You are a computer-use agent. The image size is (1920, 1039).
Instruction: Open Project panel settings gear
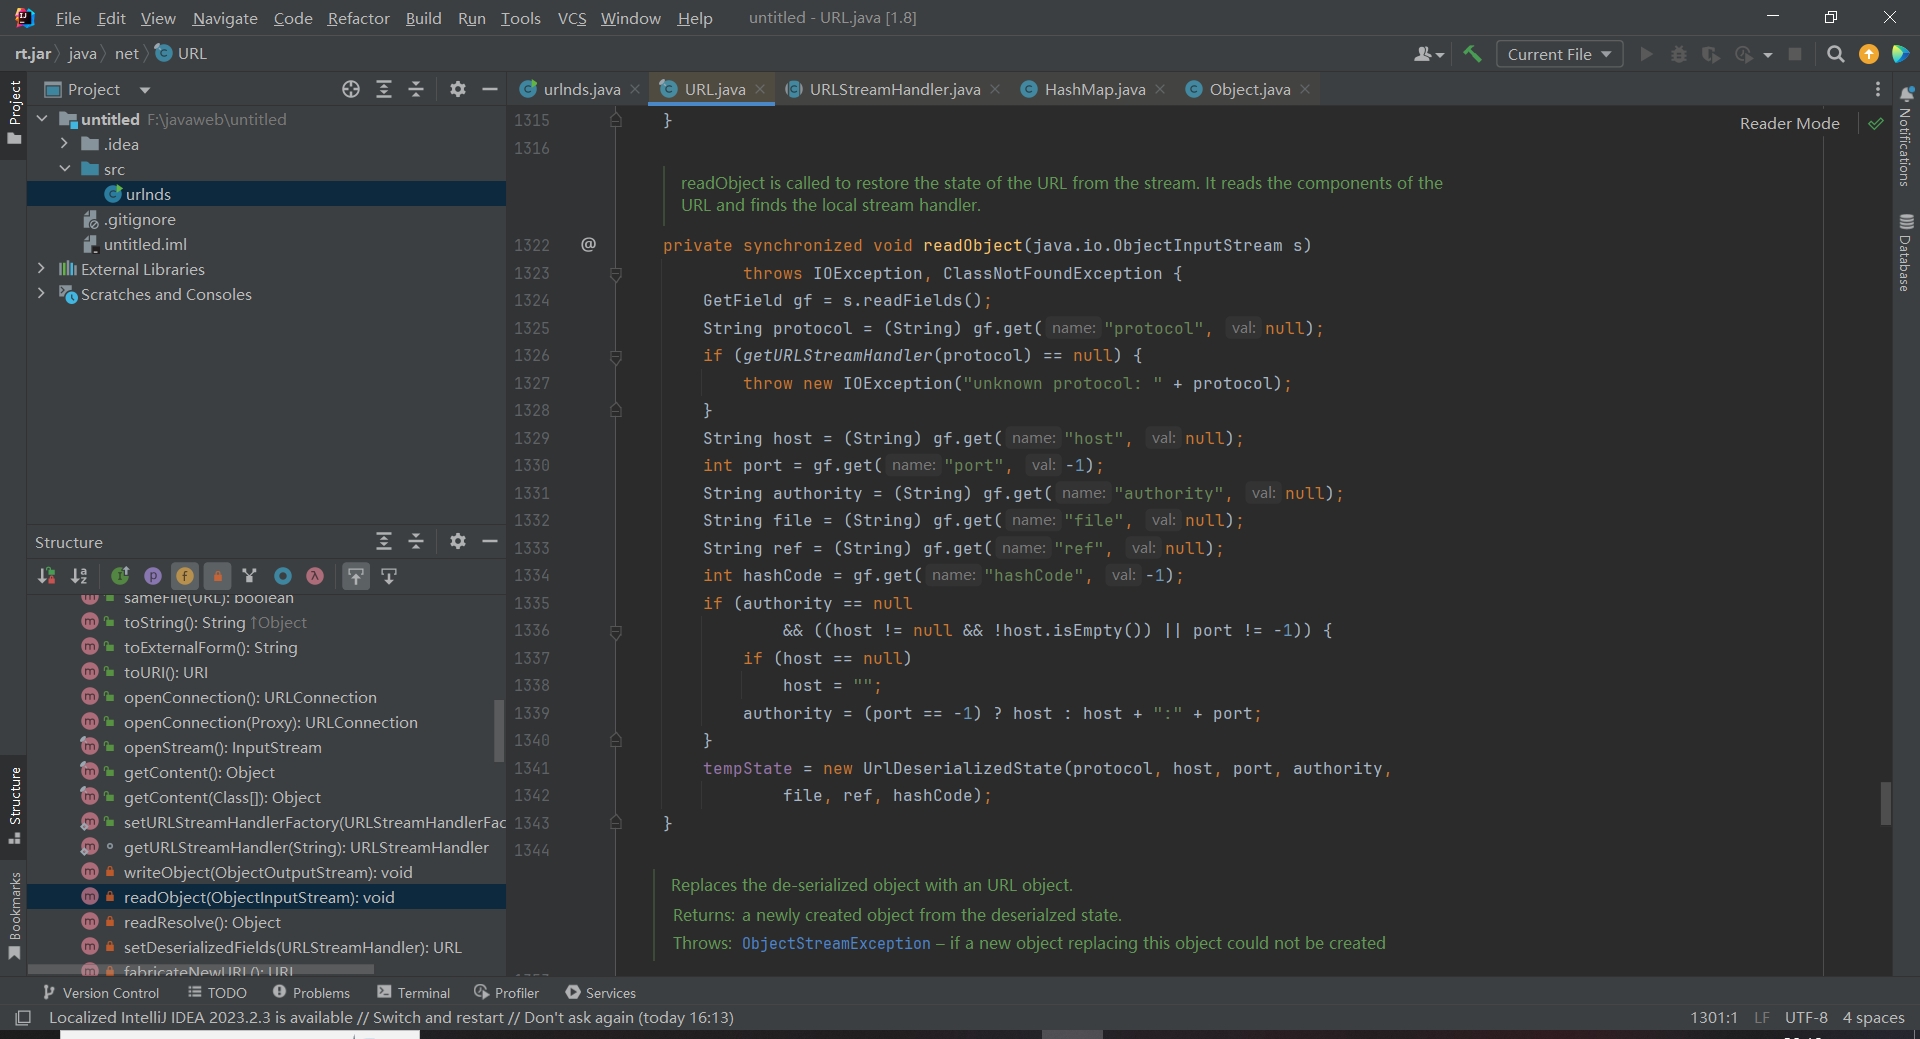[x=458, y=89]
